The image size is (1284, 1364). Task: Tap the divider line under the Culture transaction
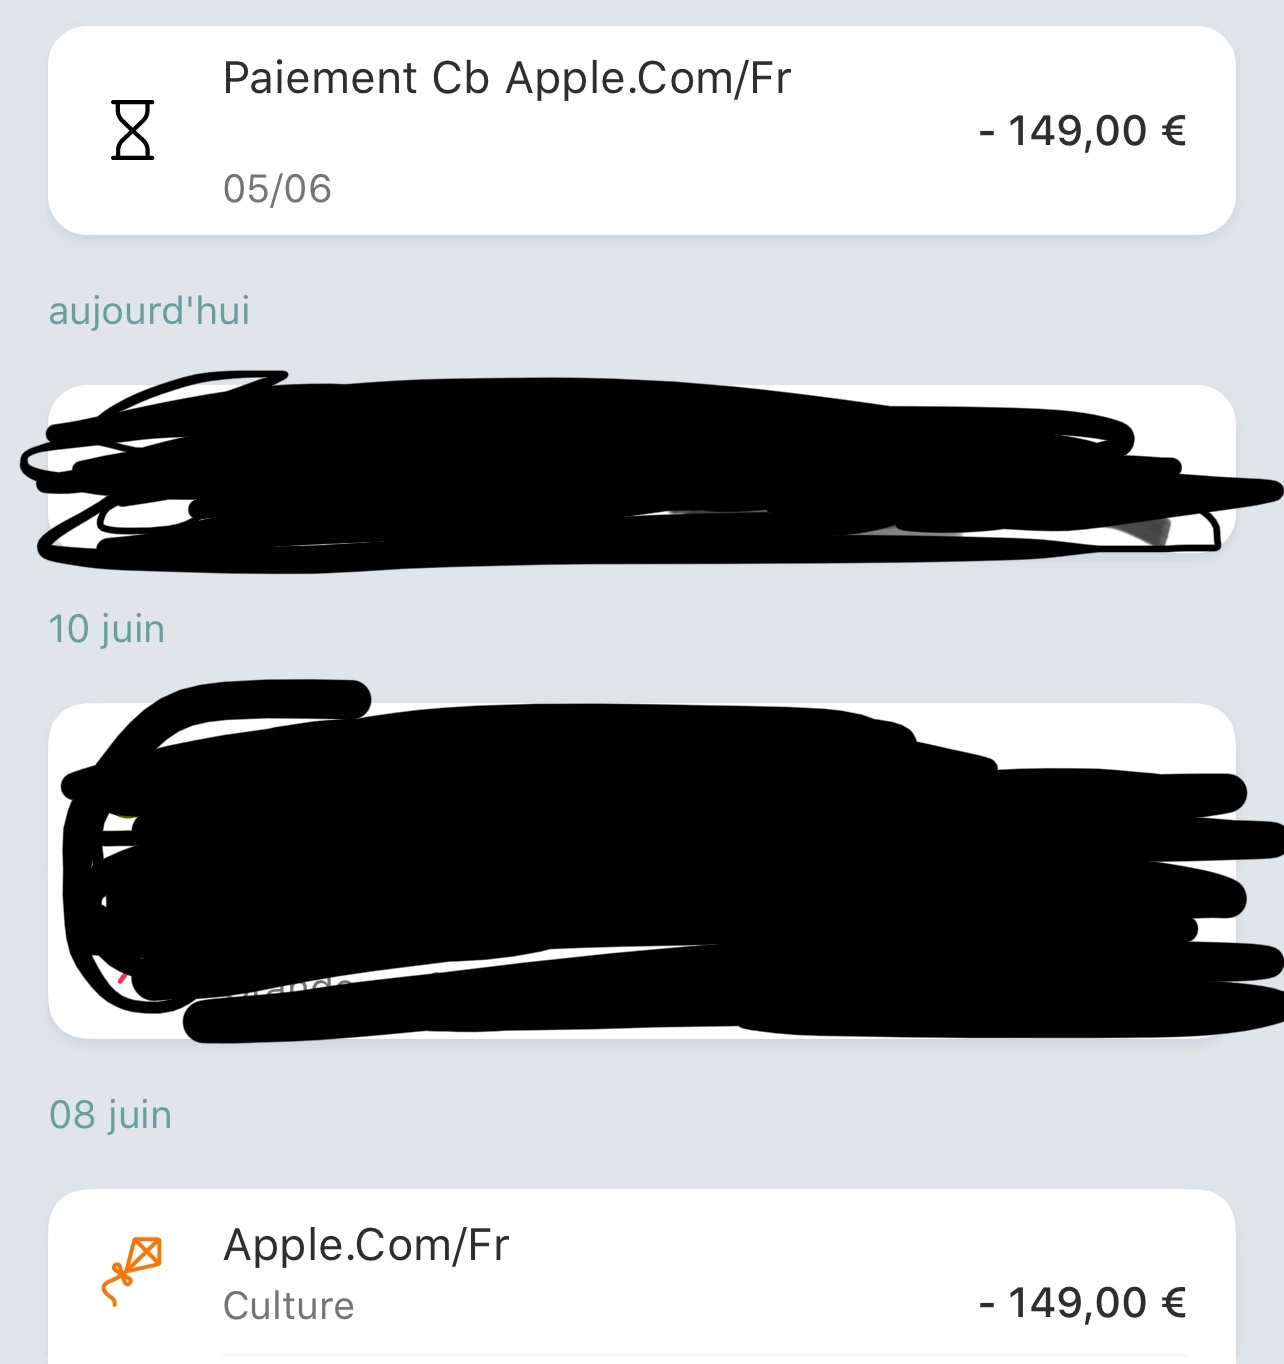(x=700, y=1356)
